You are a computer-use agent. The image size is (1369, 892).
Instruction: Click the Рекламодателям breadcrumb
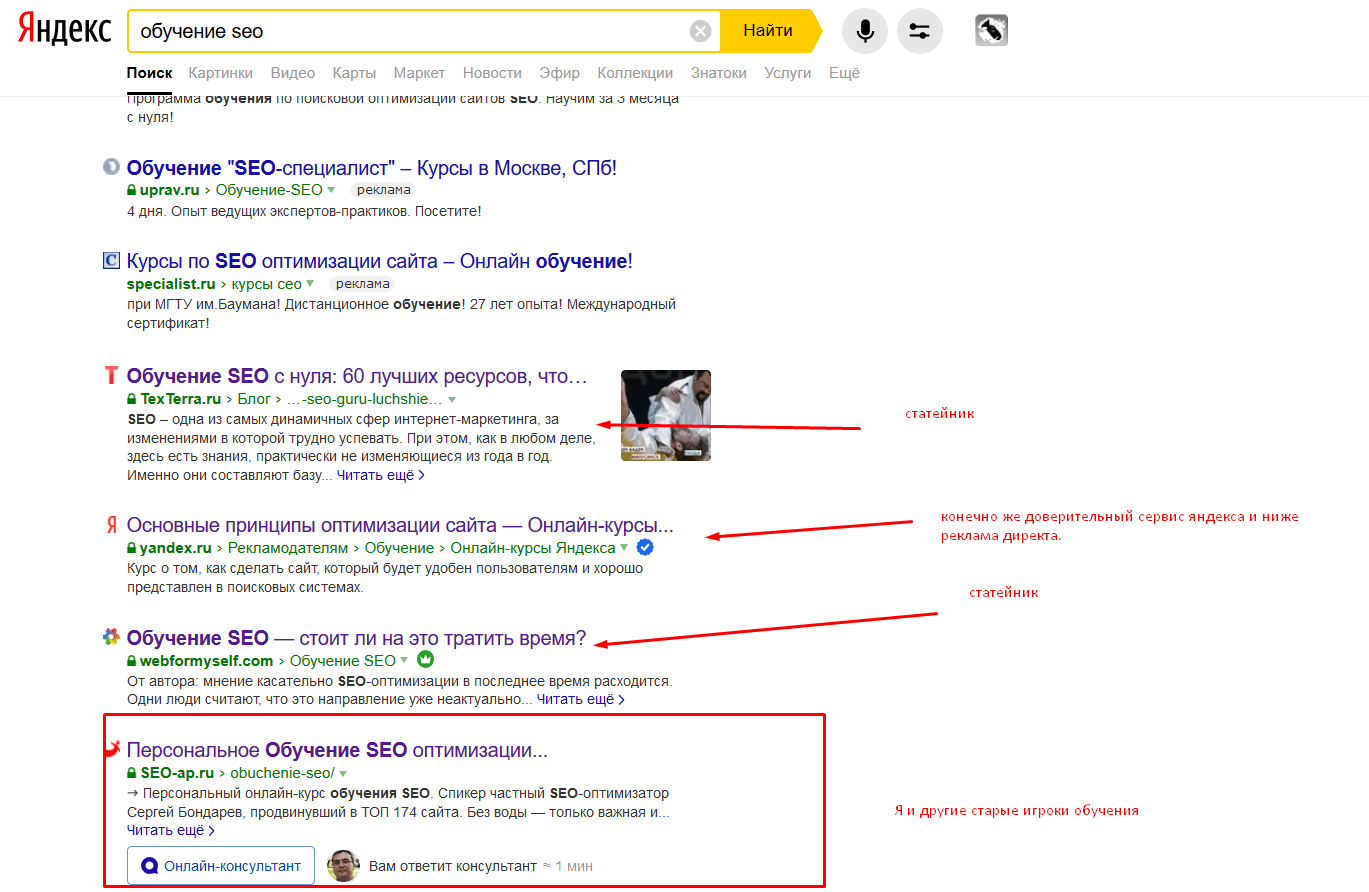click(288, 548)
